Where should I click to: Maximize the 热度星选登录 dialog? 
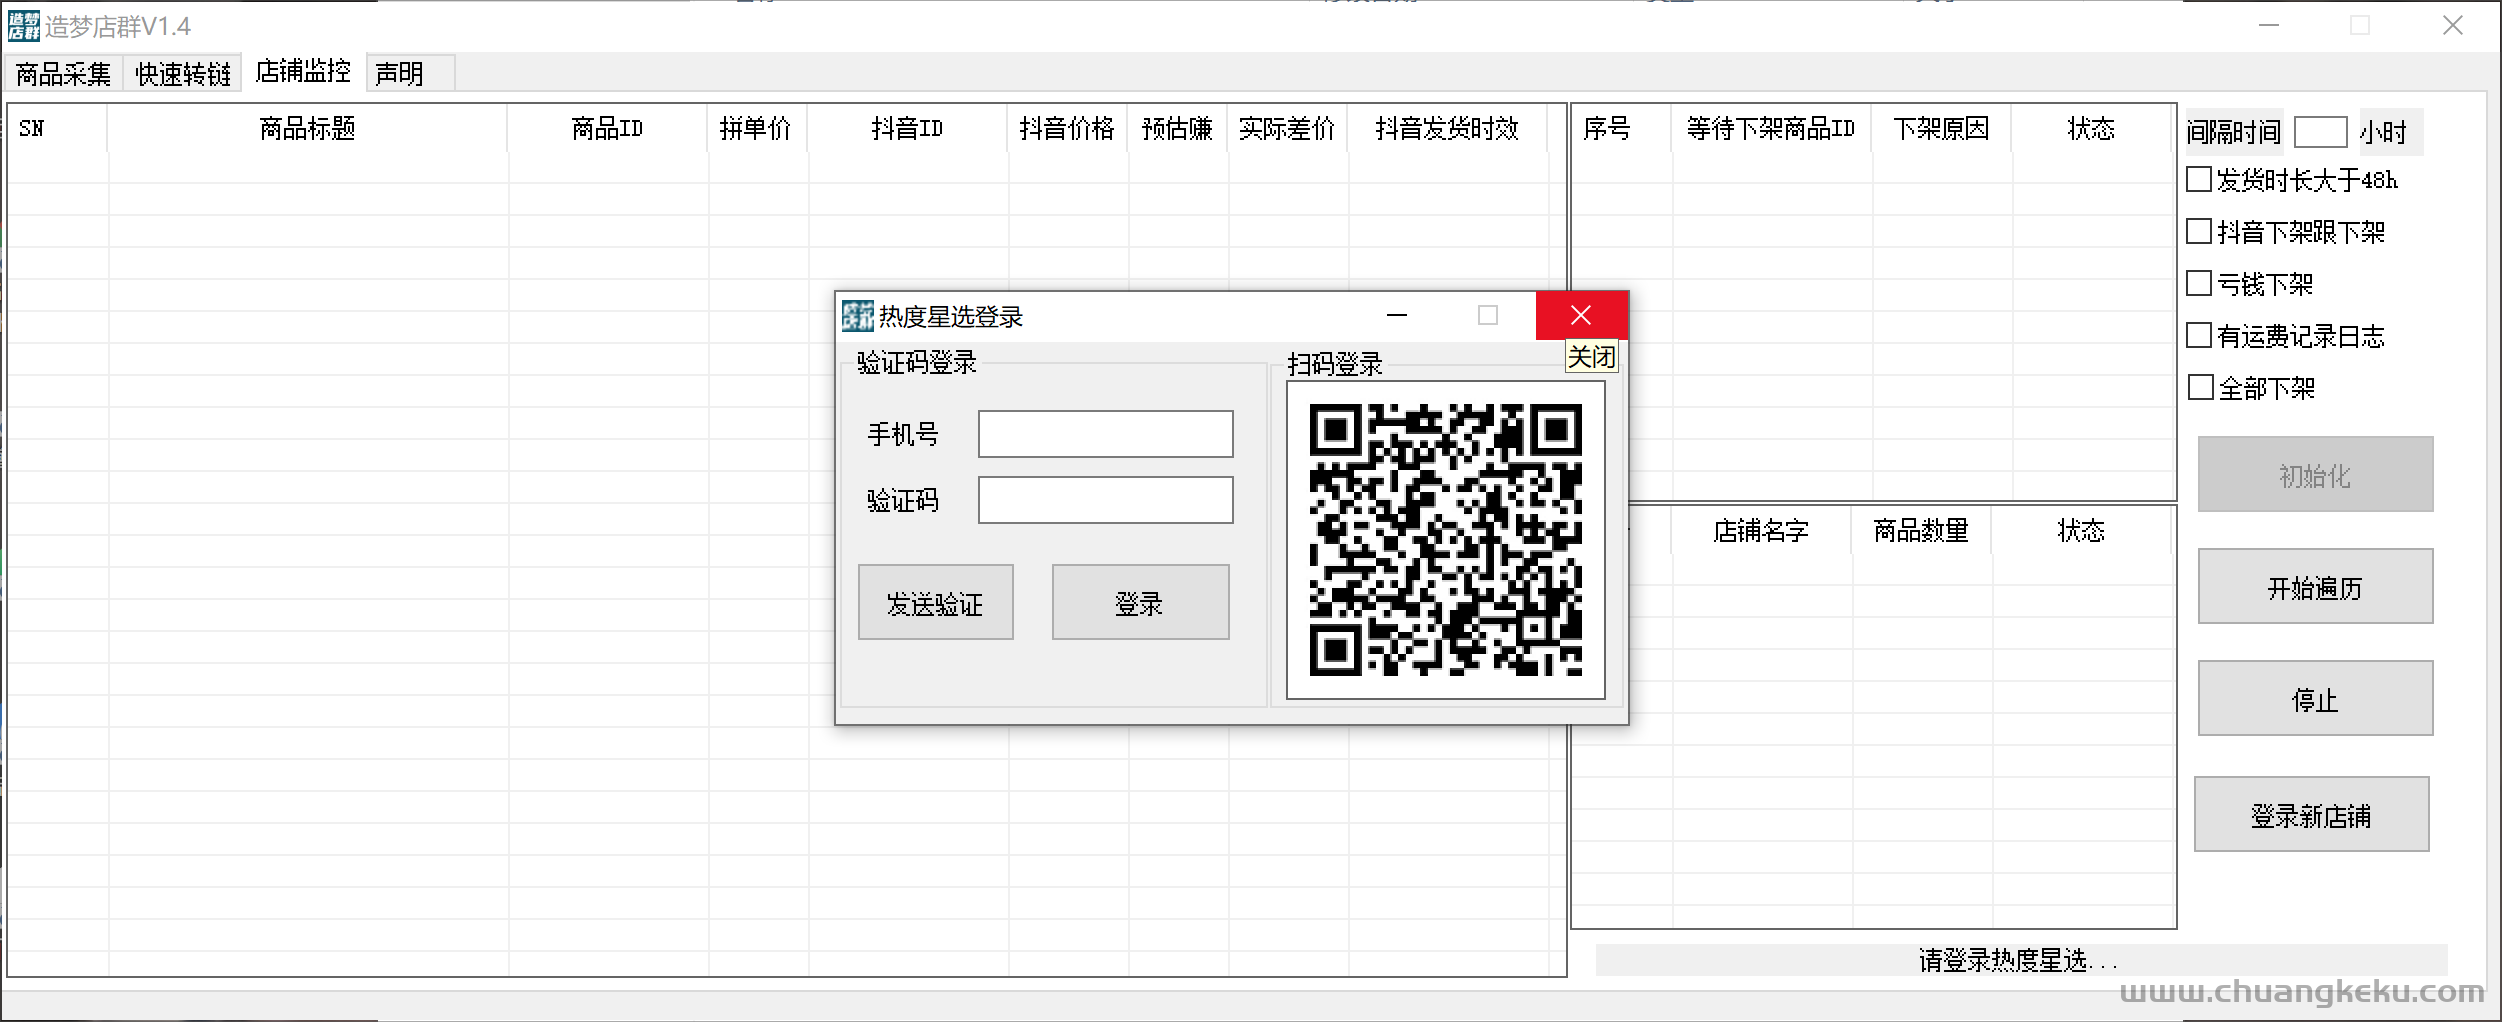[x=1488, y=316]
